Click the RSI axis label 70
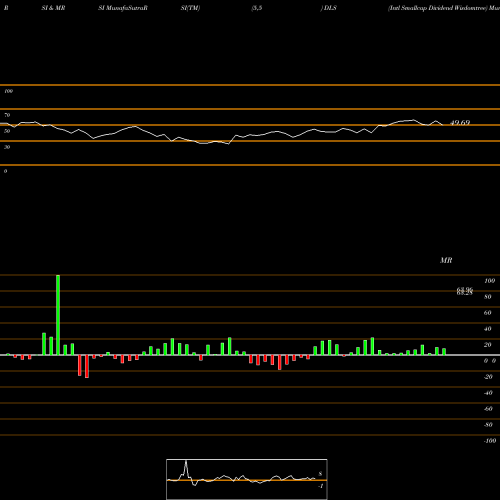500x500 pixels. tap(7, 115)
